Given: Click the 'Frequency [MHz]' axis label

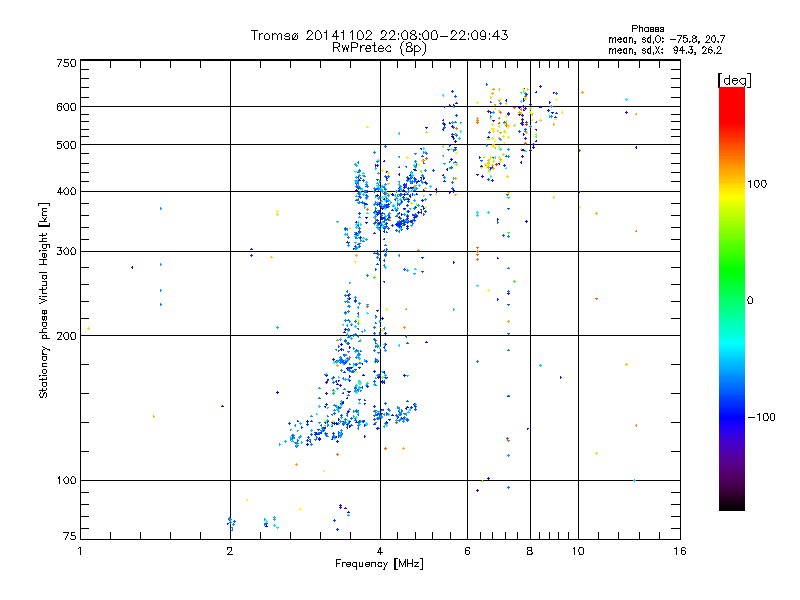Looking at the screenshot, I should tap(379, 564).
